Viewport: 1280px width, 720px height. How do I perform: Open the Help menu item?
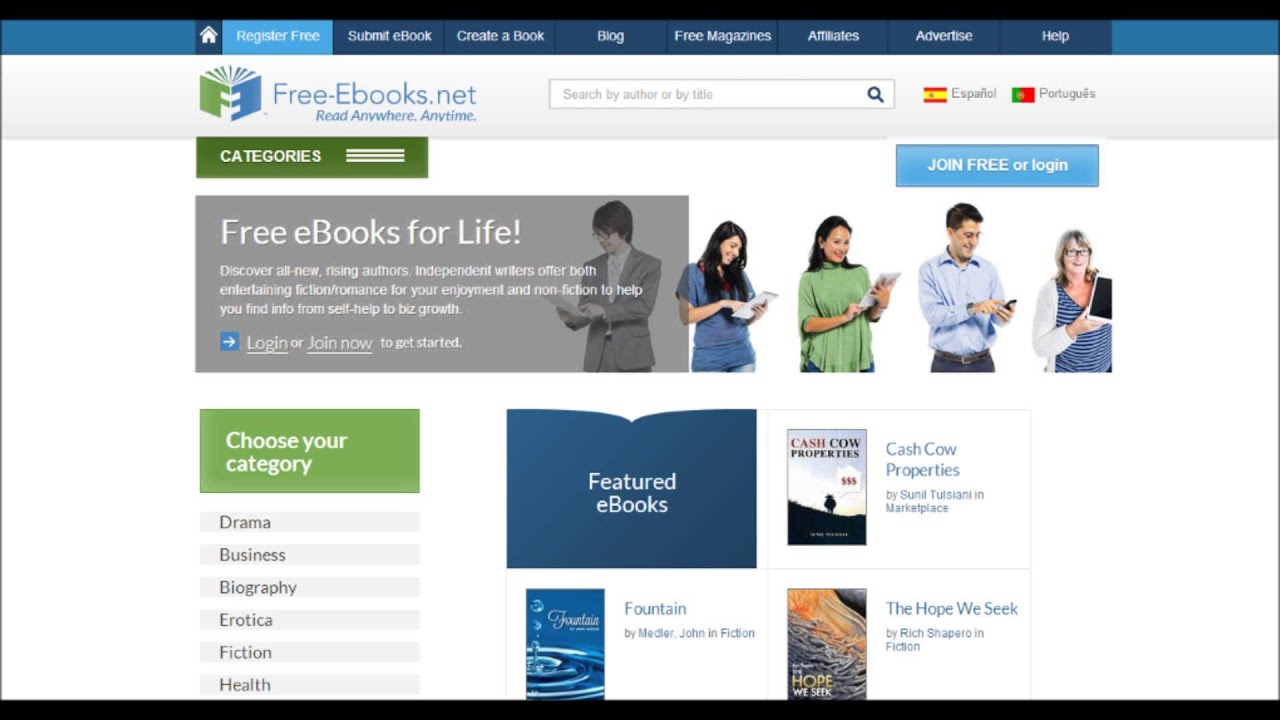point(1055,36)
